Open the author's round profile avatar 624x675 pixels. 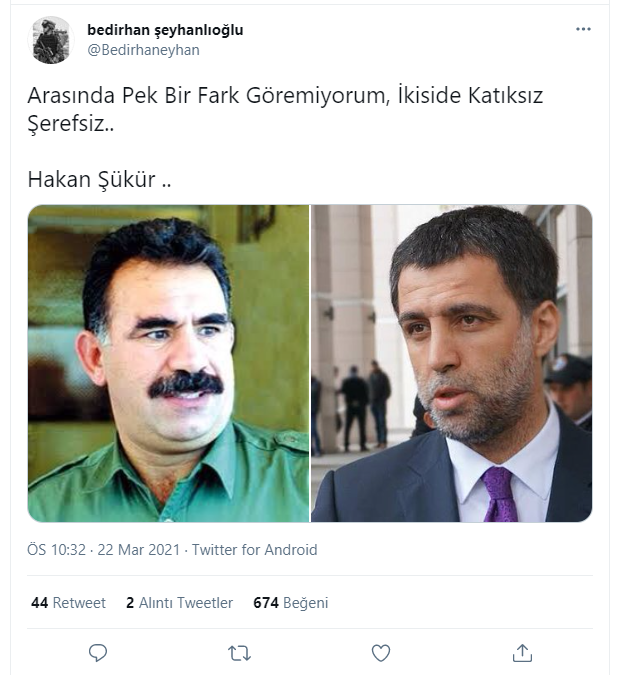point(51,40)
